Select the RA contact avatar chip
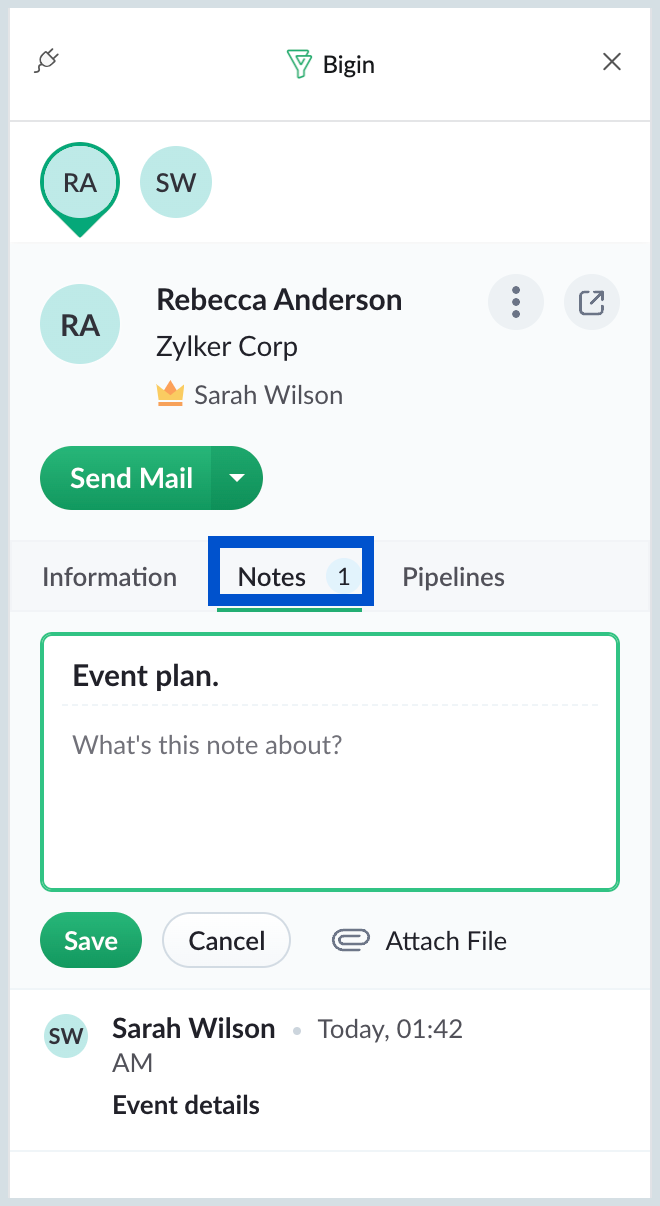Screen dimensions: 660x1206 coord(80,183)
